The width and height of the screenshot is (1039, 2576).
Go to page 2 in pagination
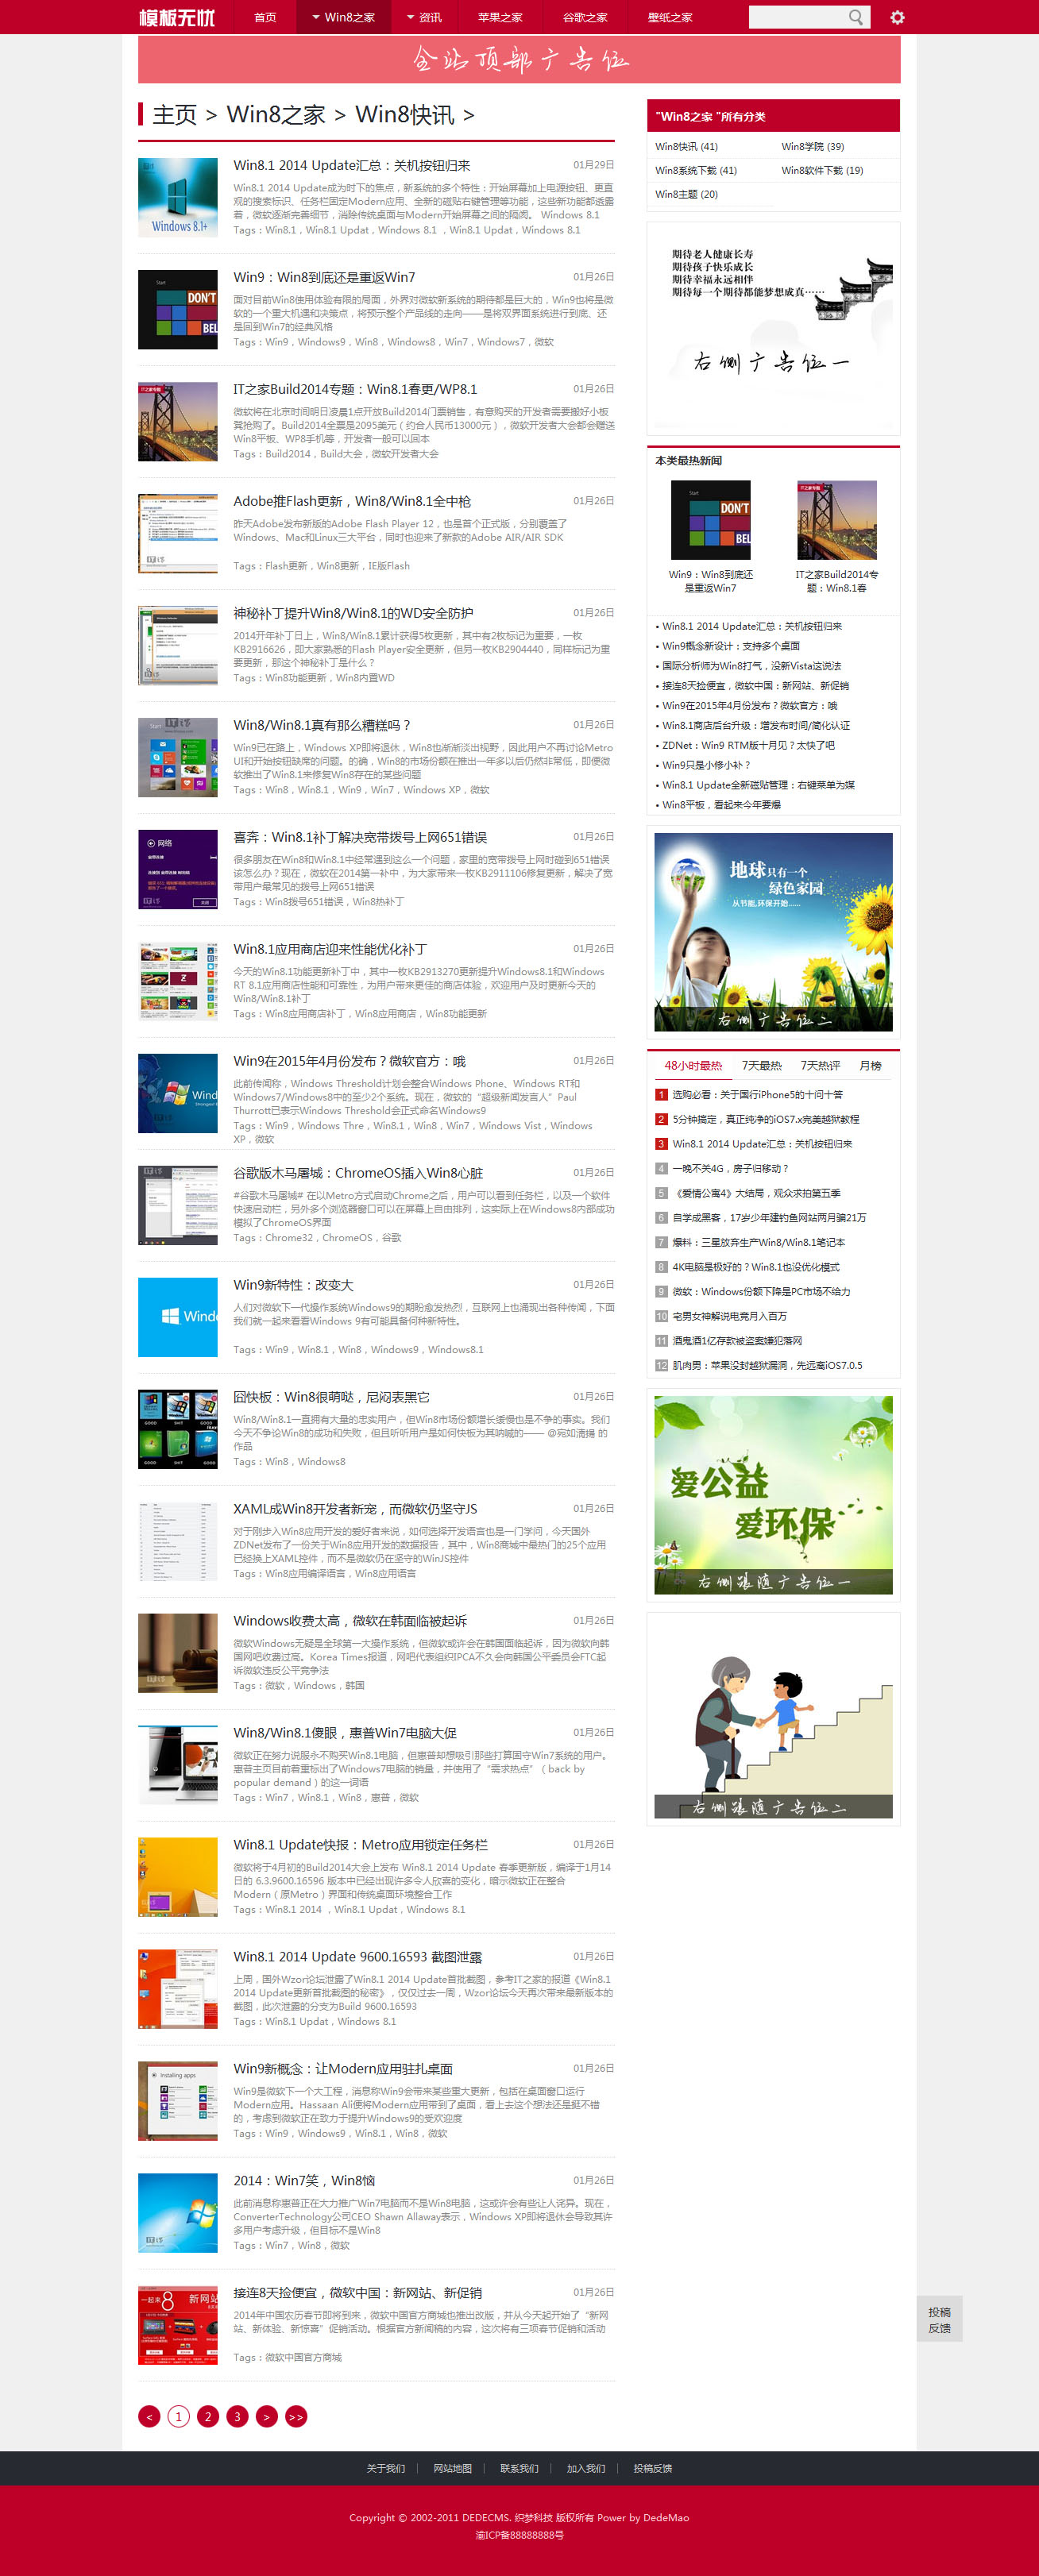click(x=208, y=2416)
